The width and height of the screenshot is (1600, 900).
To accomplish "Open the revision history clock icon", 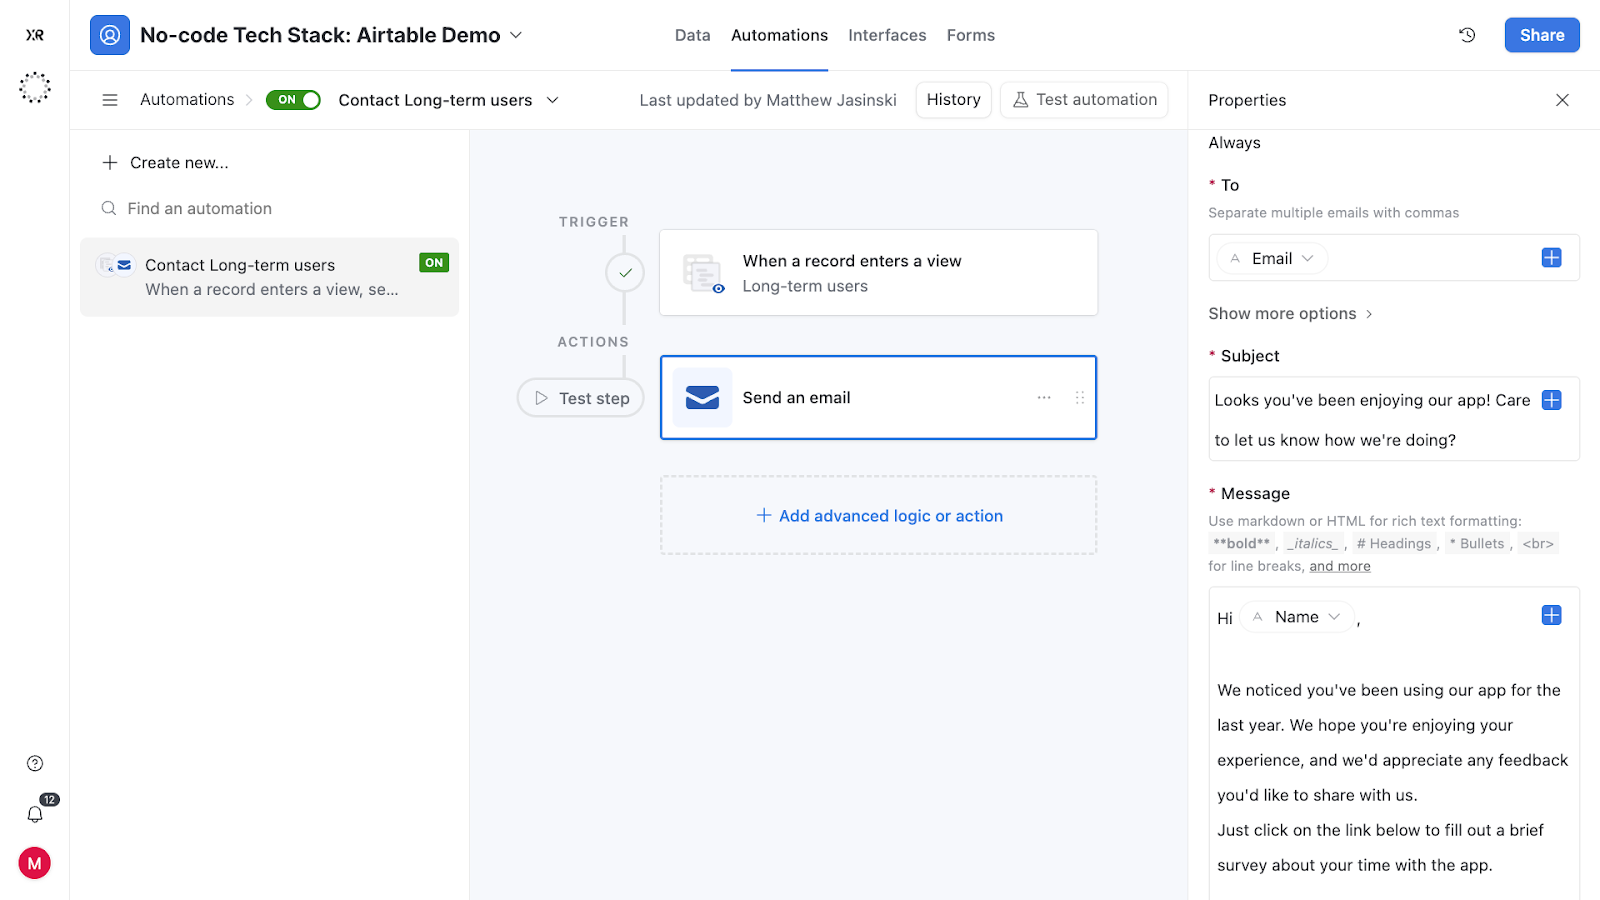I will [x=1467, y=35].
